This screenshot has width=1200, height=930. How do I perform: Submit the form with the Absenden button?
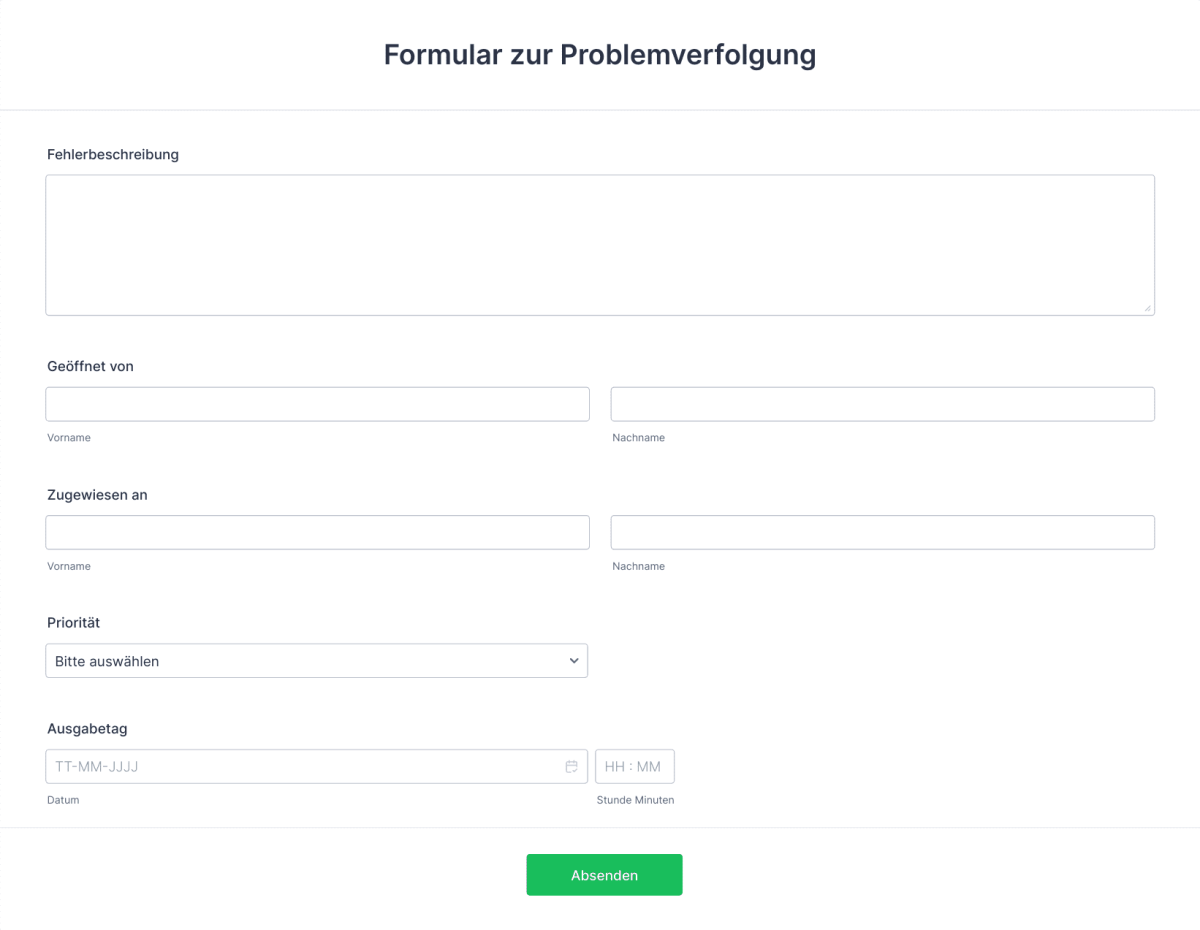pos(604,874)
